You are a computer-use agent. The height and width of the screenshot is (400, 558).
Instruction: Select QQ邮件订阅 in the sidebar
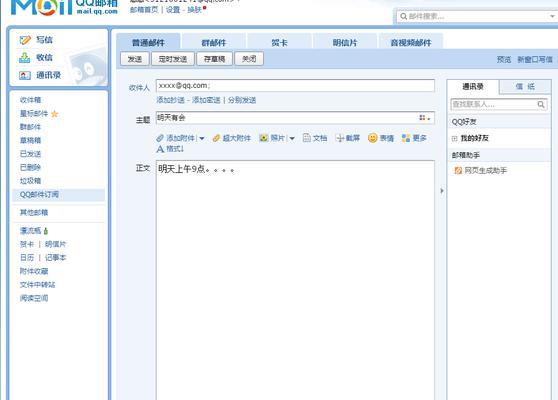pyautogui.click(x=58, y=195)
